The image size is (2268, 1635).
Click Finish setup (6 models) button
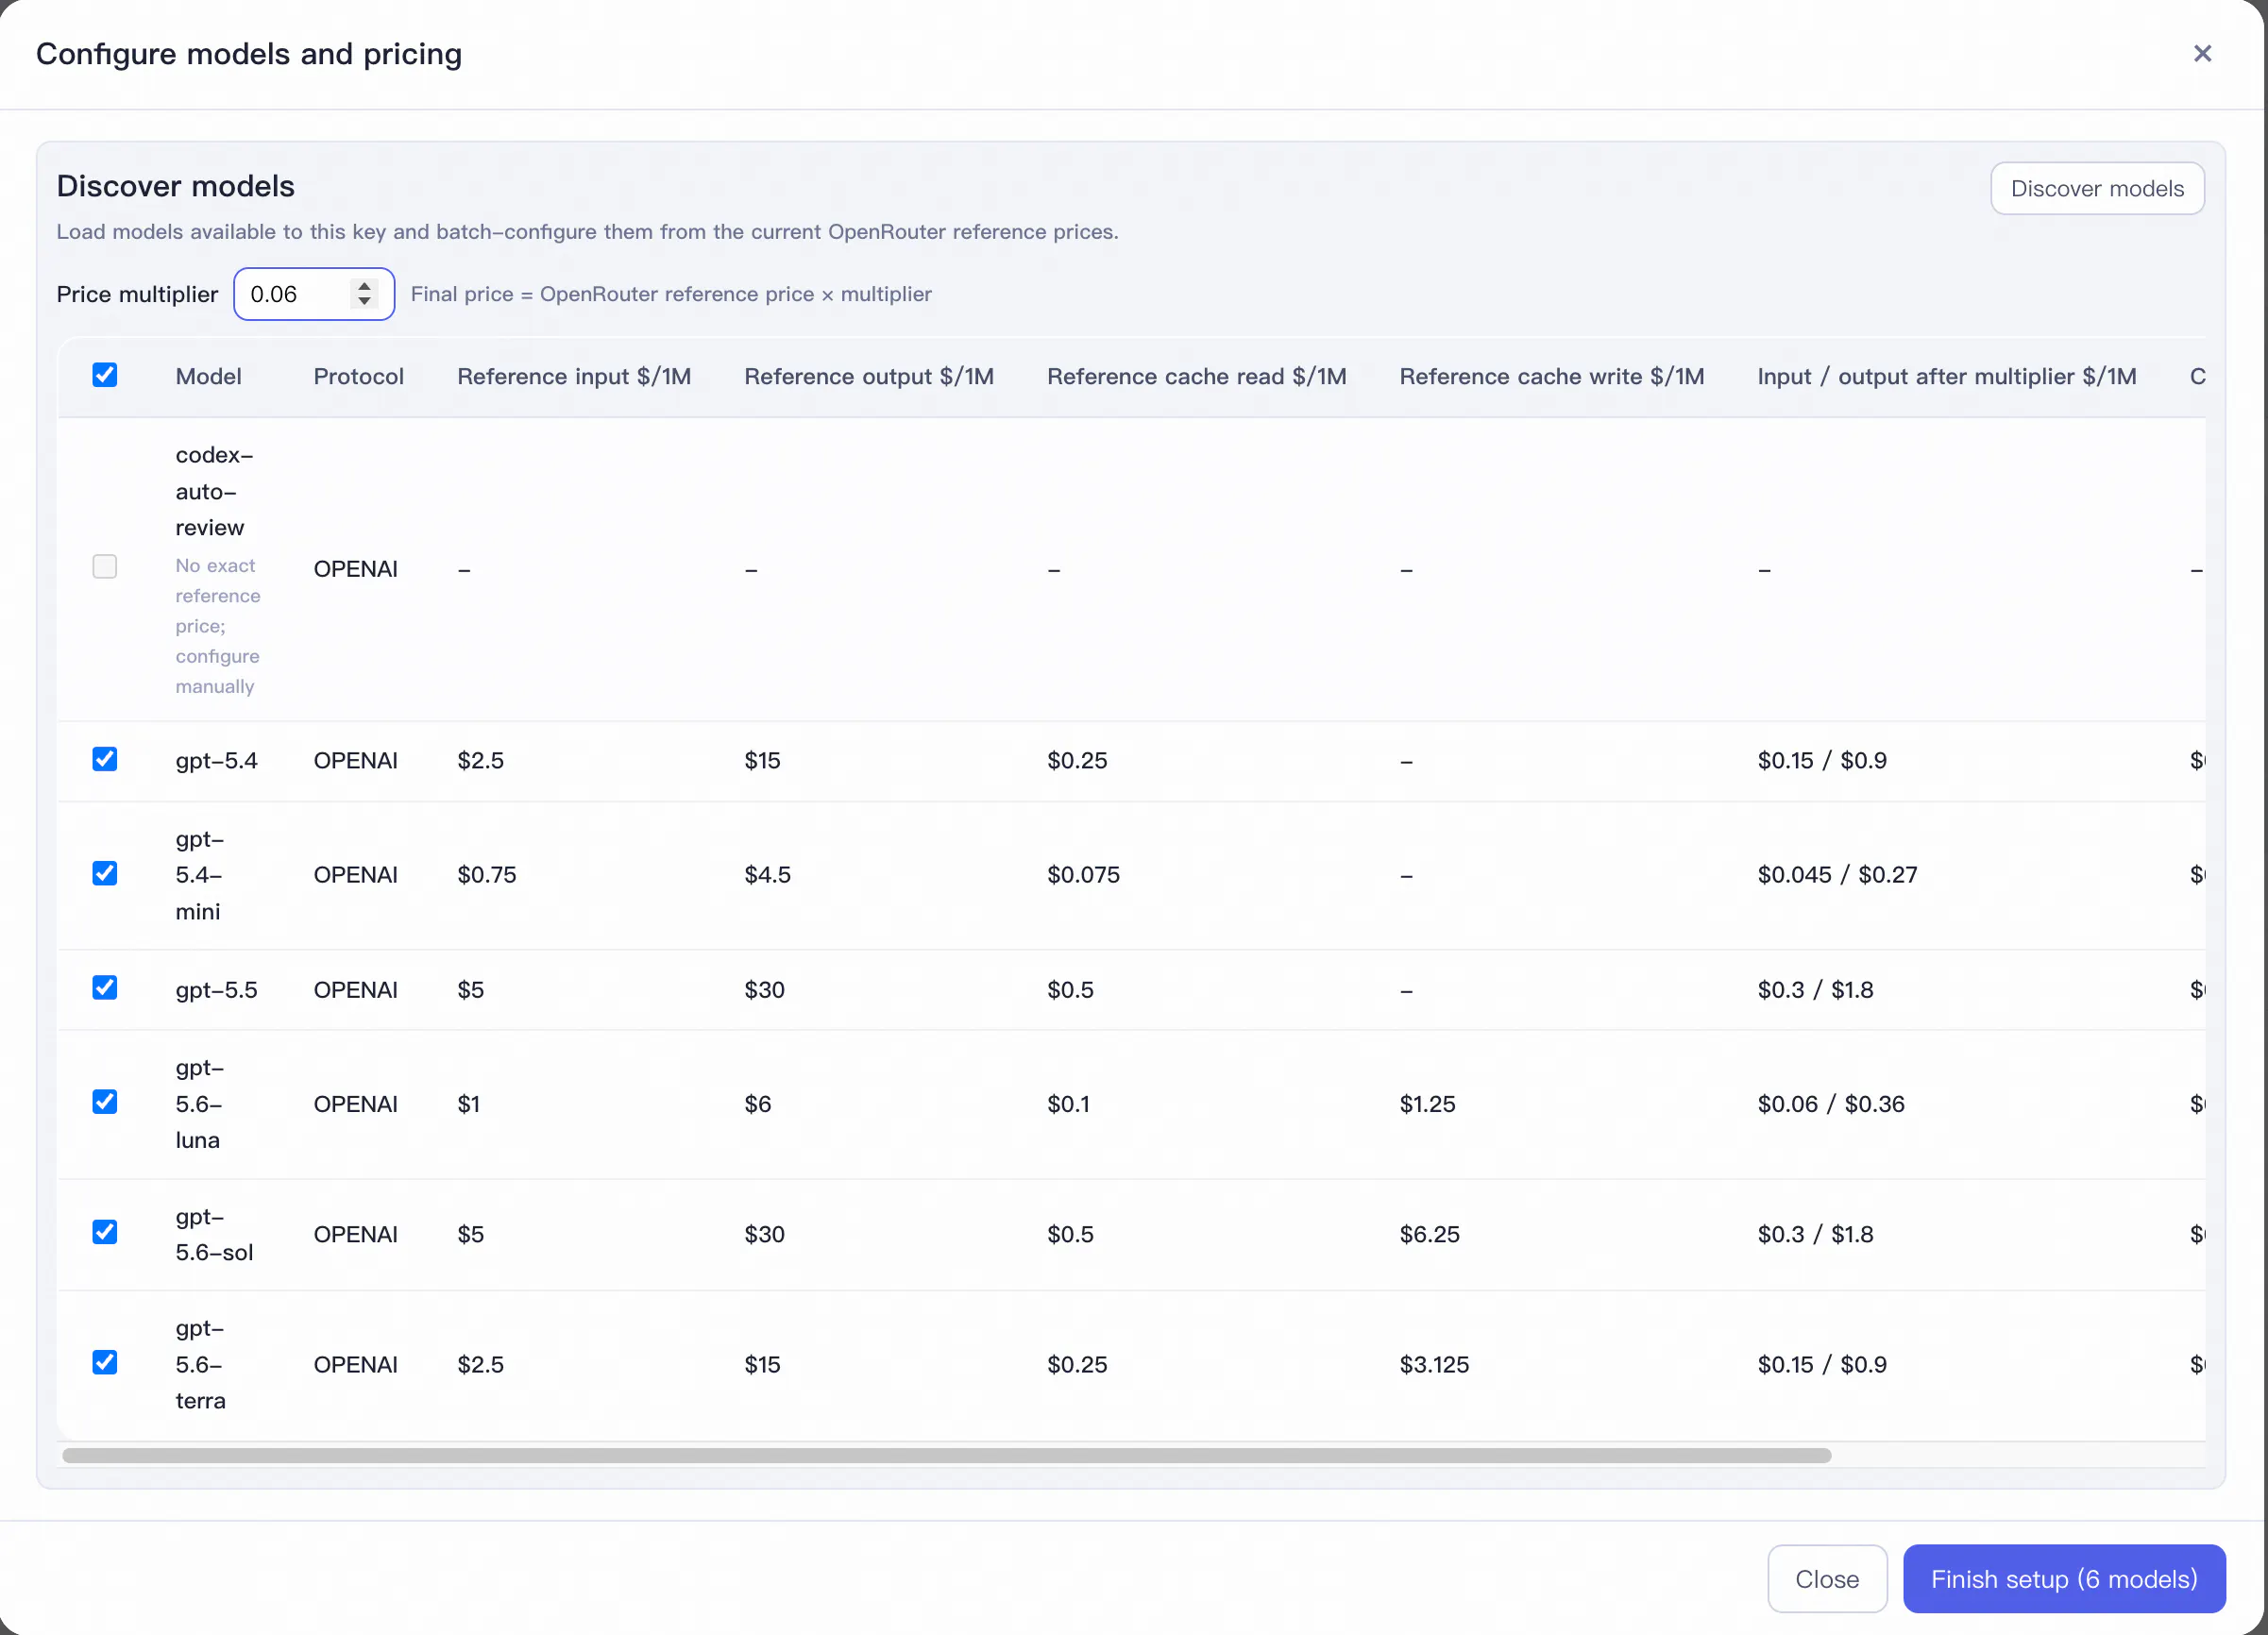point(2064,1579)
